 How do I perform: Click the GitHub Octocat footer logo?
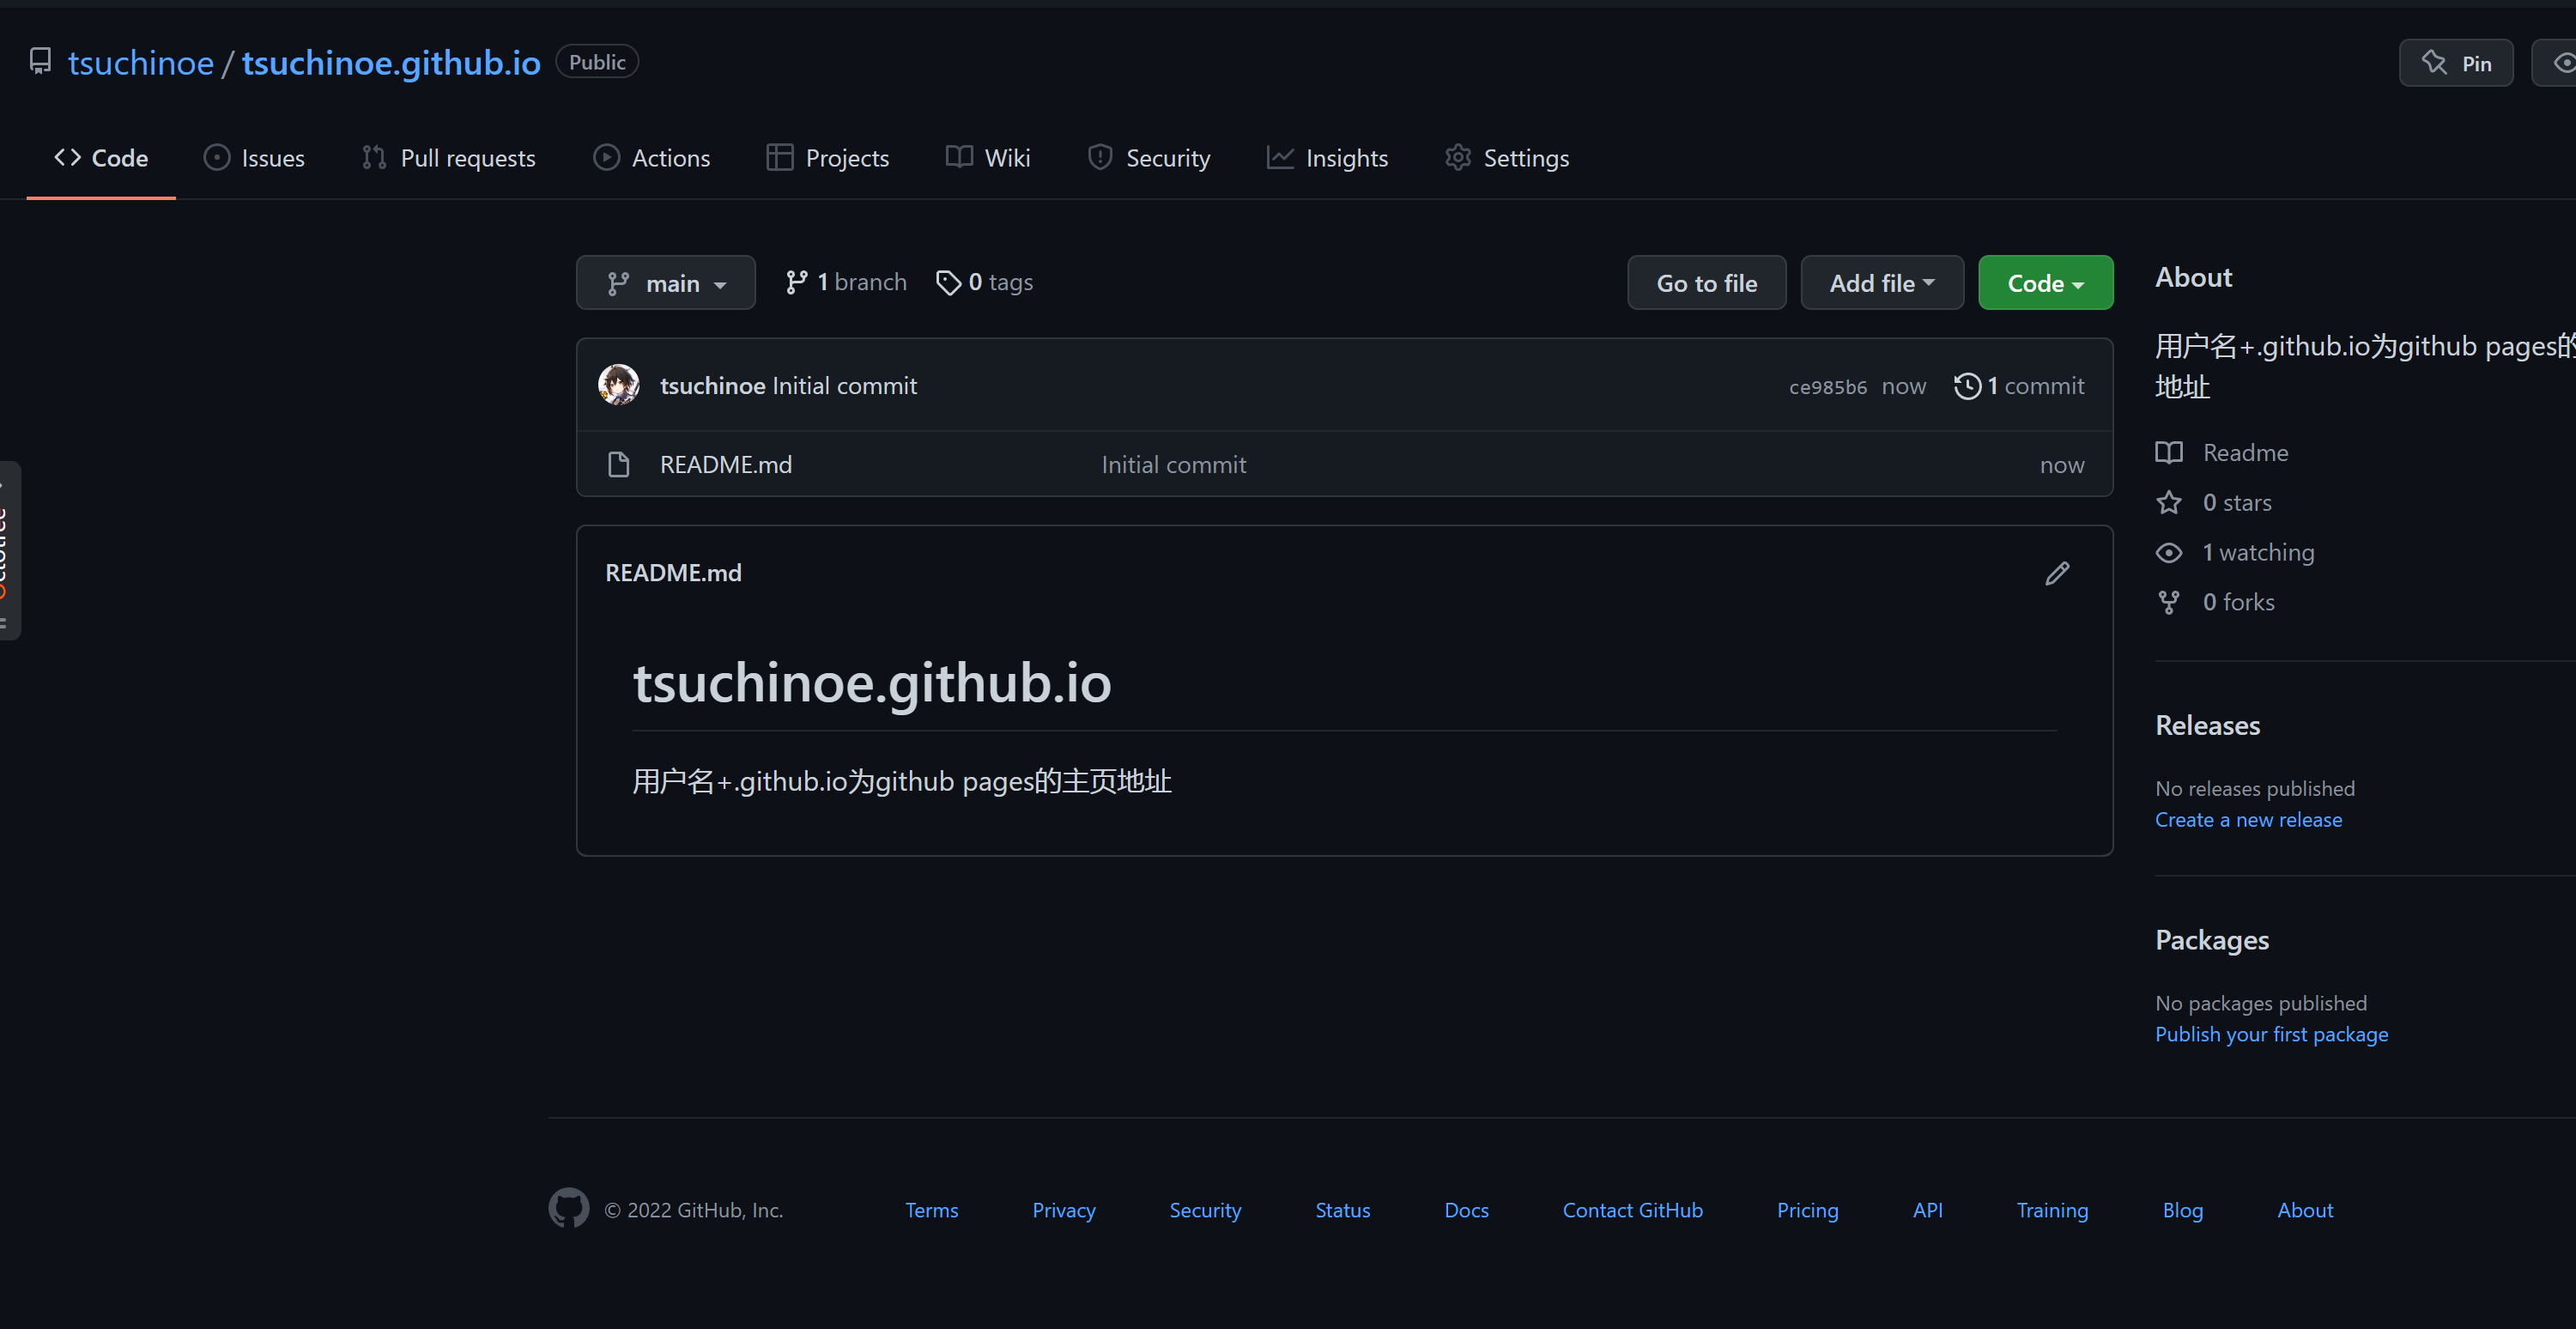569,1209
